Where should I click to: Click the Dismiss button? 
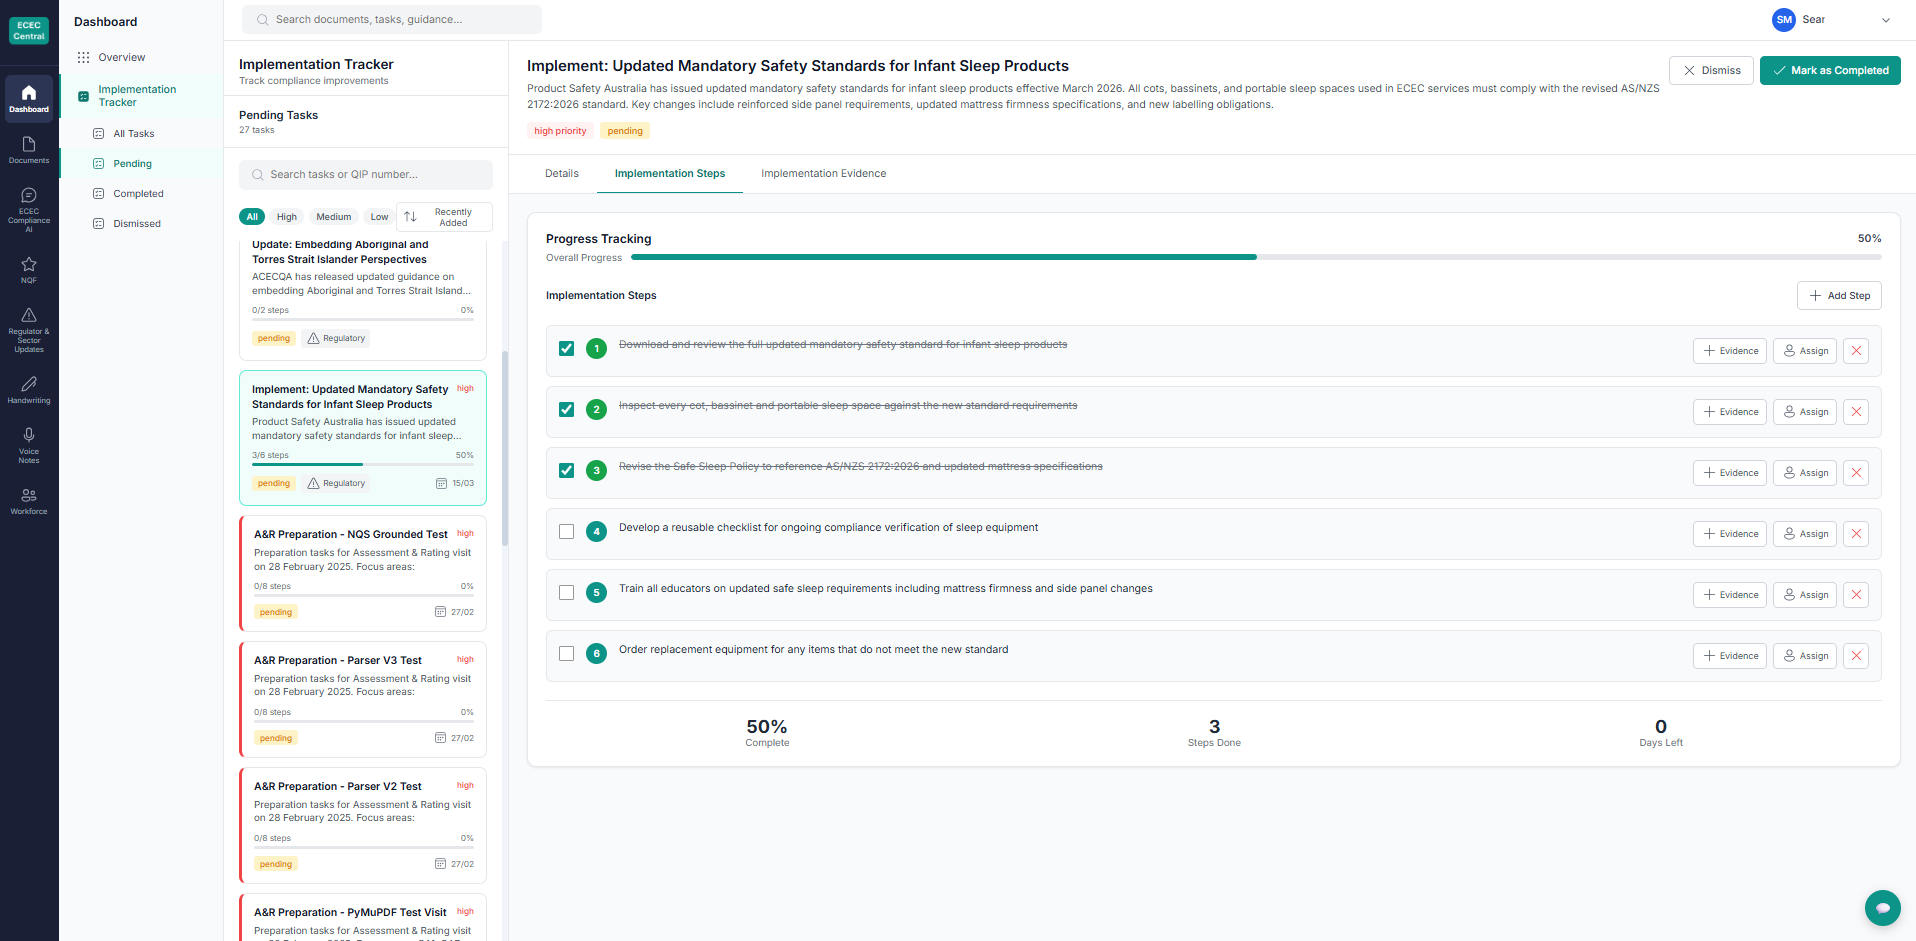click(1711, 71)
